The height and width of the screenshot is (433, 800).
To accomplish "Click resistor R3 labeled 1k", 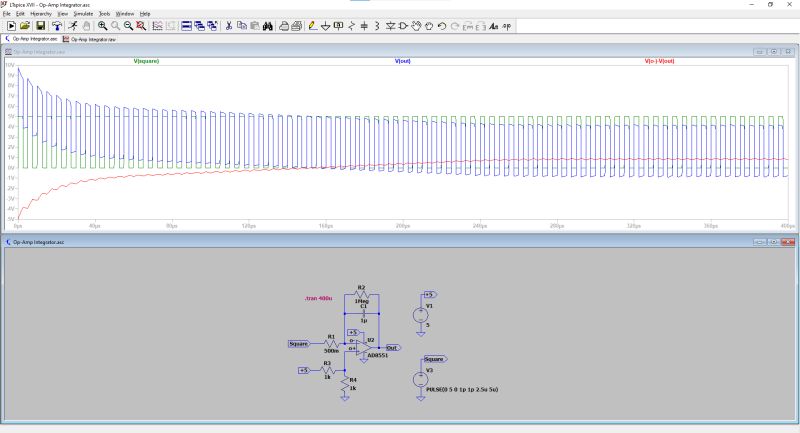I will point(327,370).
